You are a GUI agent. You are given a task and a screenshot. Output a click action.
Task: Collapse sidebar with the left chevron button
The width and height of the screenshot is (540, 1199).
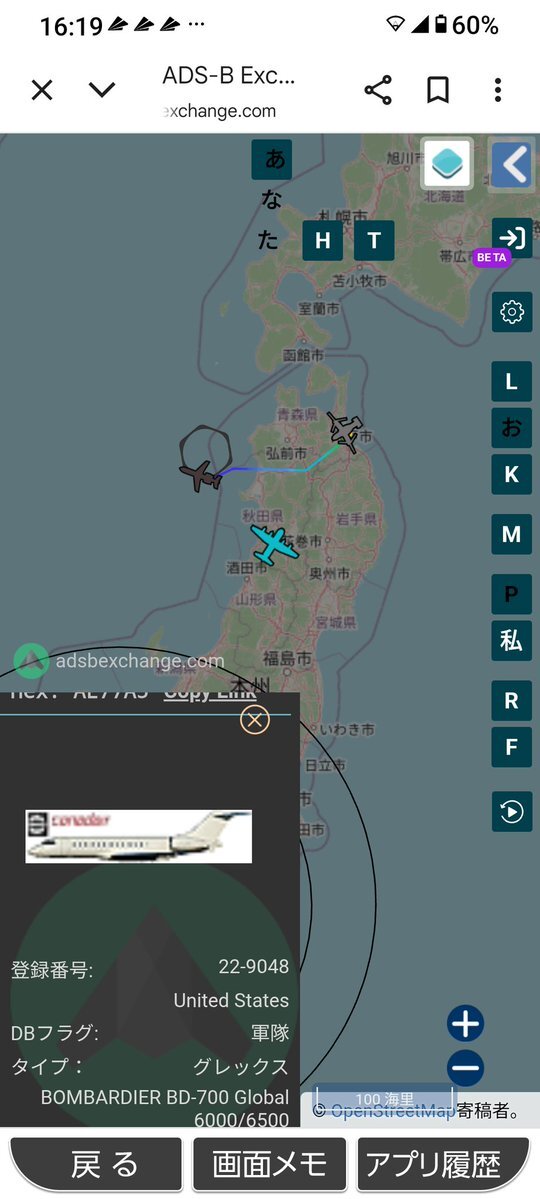[512, 163]
